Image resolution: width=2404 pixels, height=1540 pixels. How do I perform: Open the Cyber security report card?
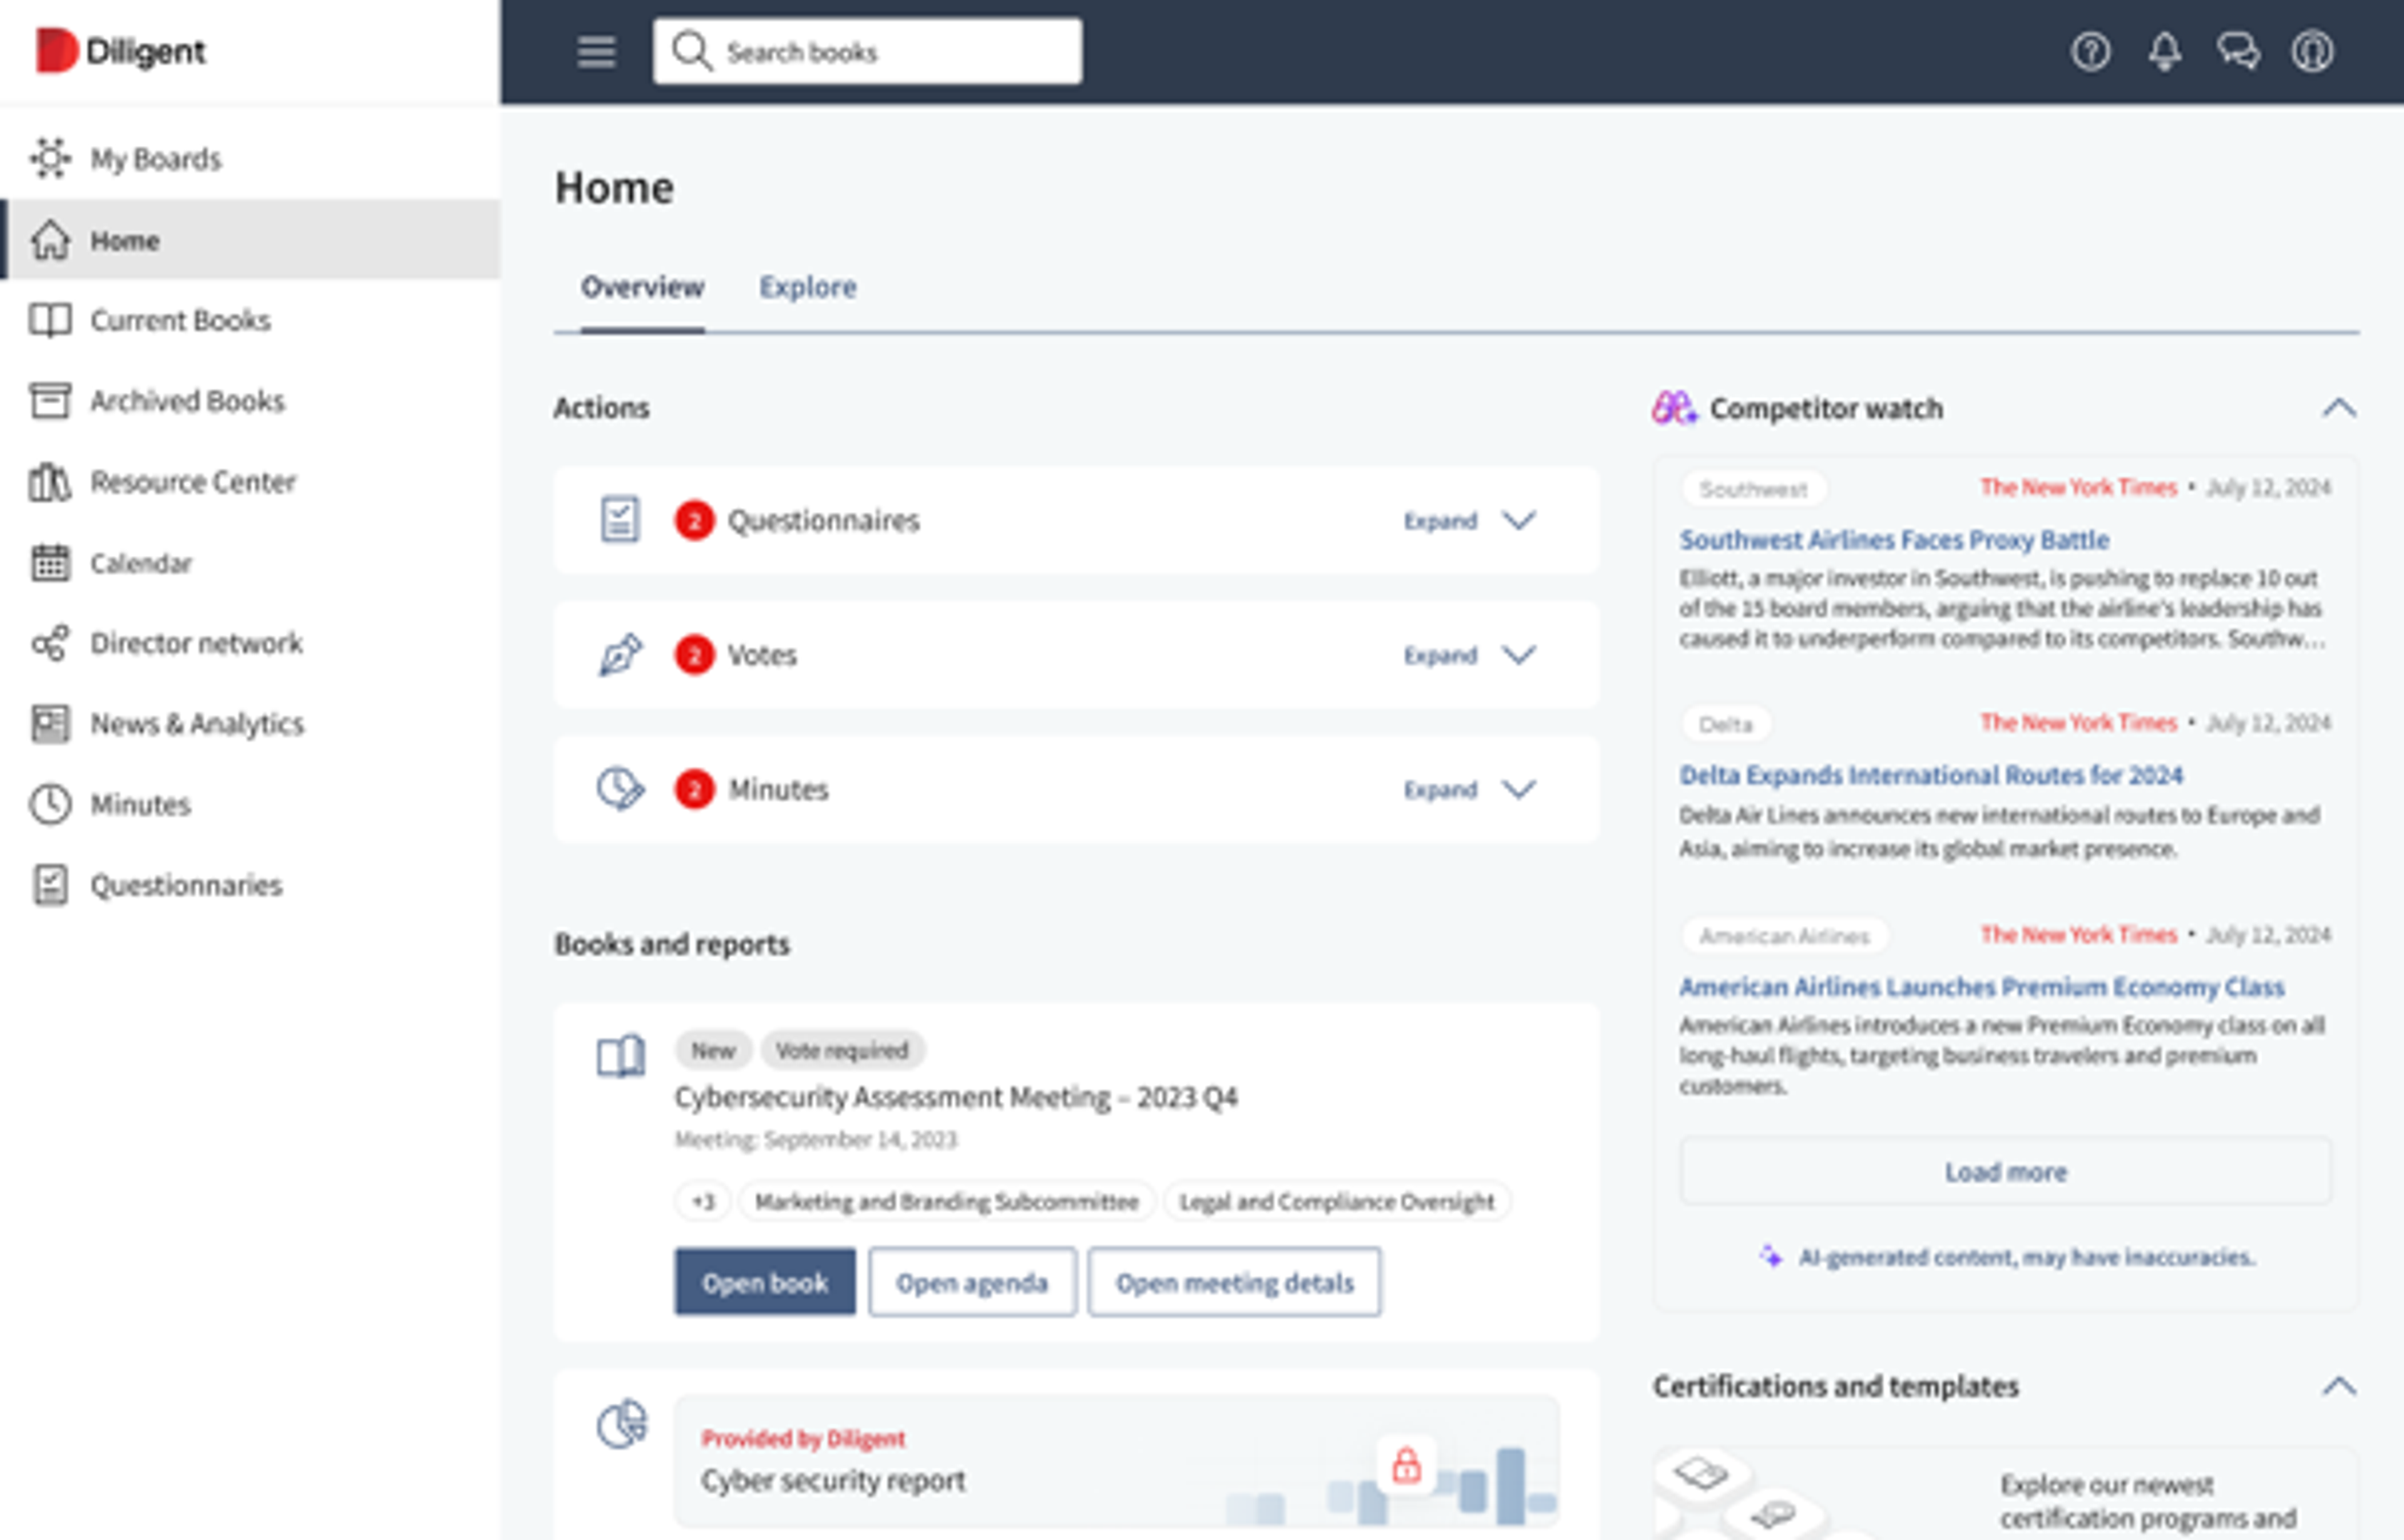tap(1116, 1461)
